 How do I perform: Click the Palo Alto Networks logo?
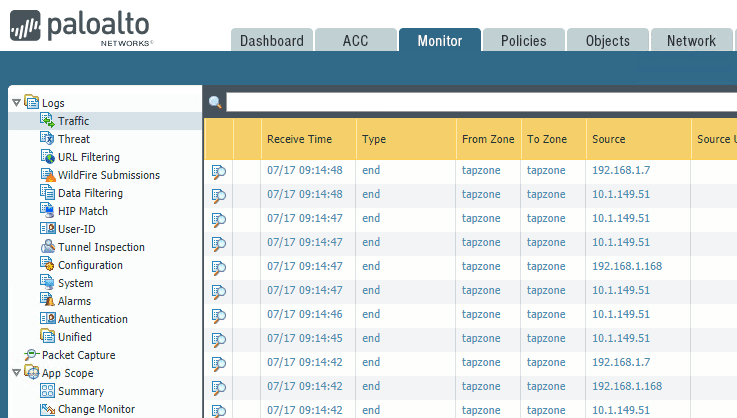[x=80, y=28]
